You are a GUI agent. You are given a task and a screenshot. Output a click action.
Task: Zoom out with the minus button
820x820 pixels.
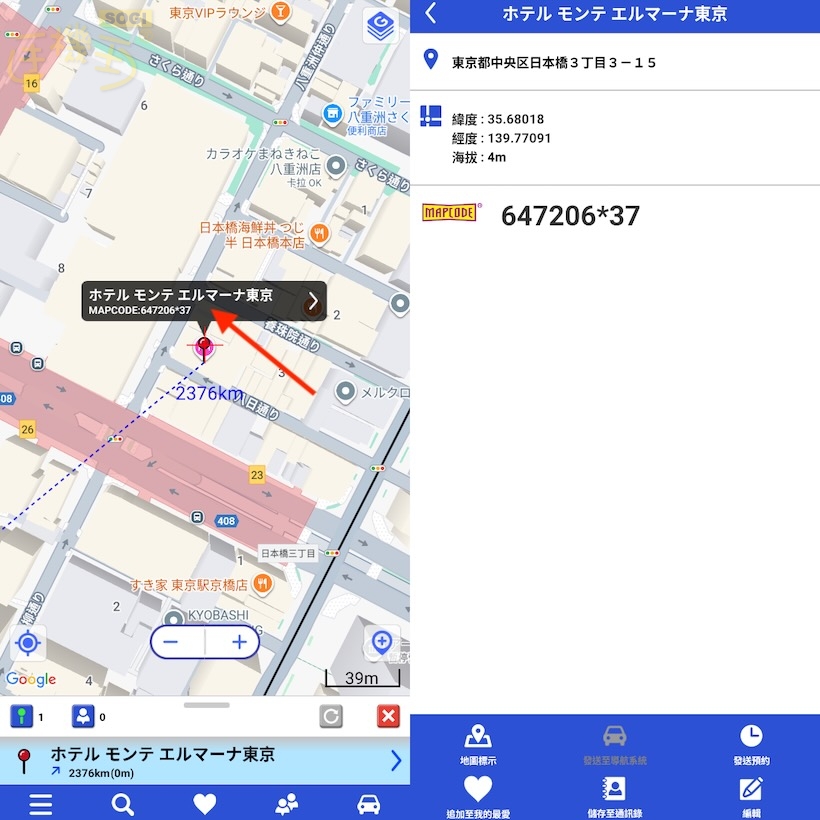tap(171, 642)
